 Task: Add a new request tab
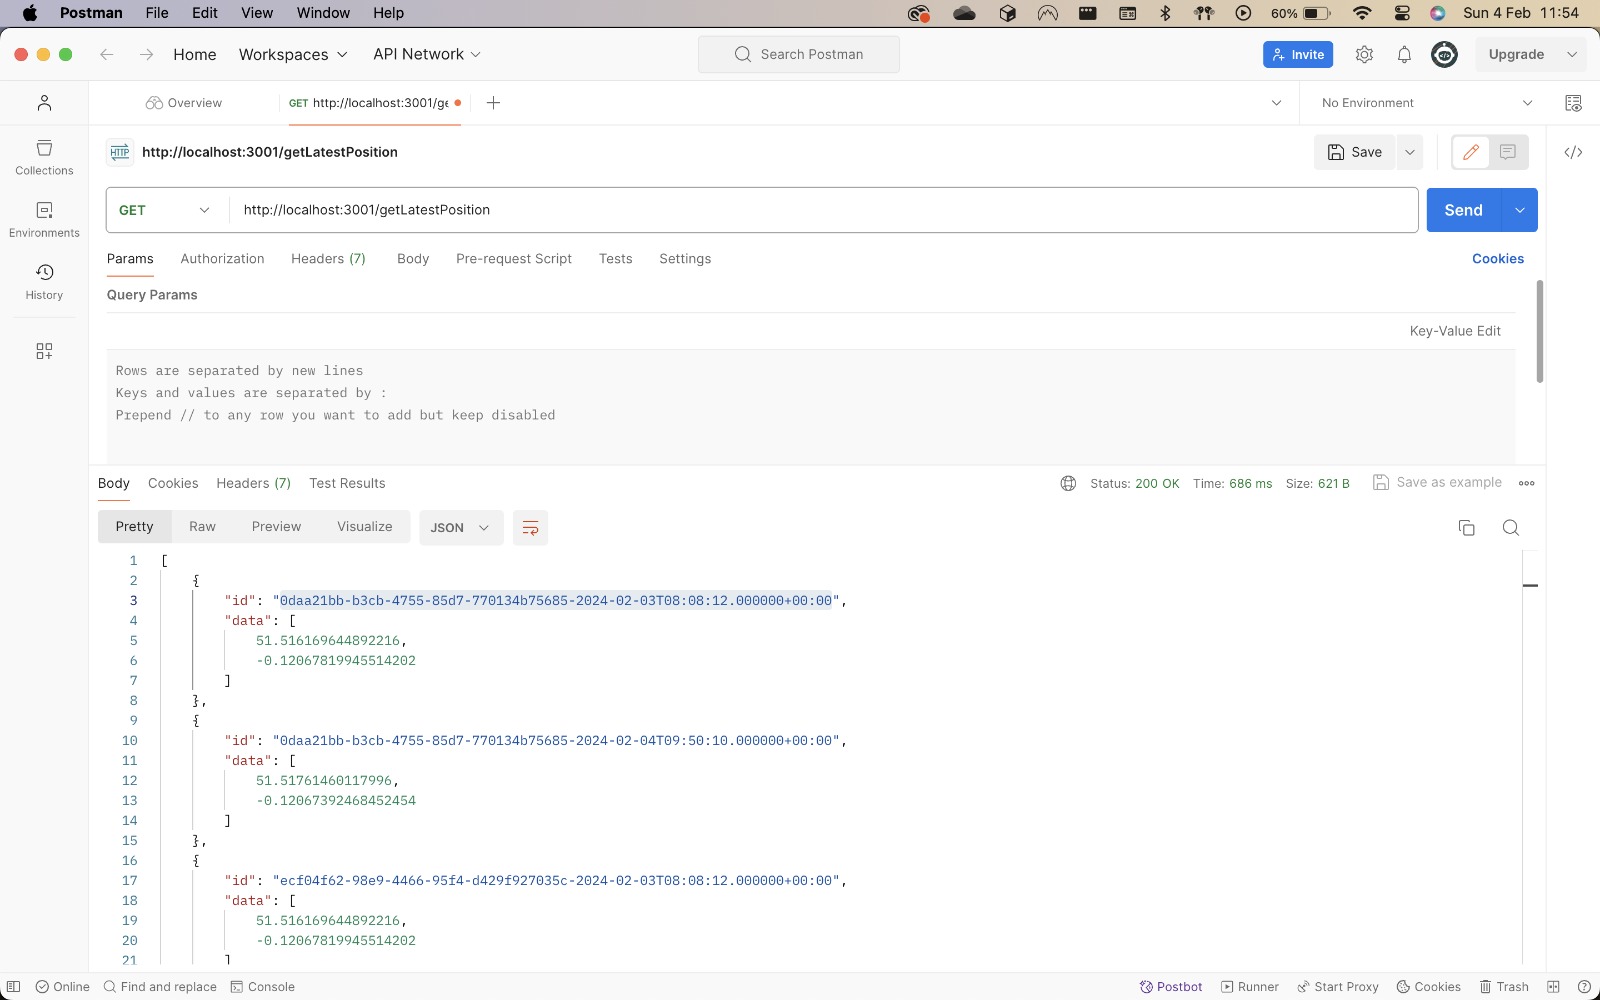(x=493, y=103)
